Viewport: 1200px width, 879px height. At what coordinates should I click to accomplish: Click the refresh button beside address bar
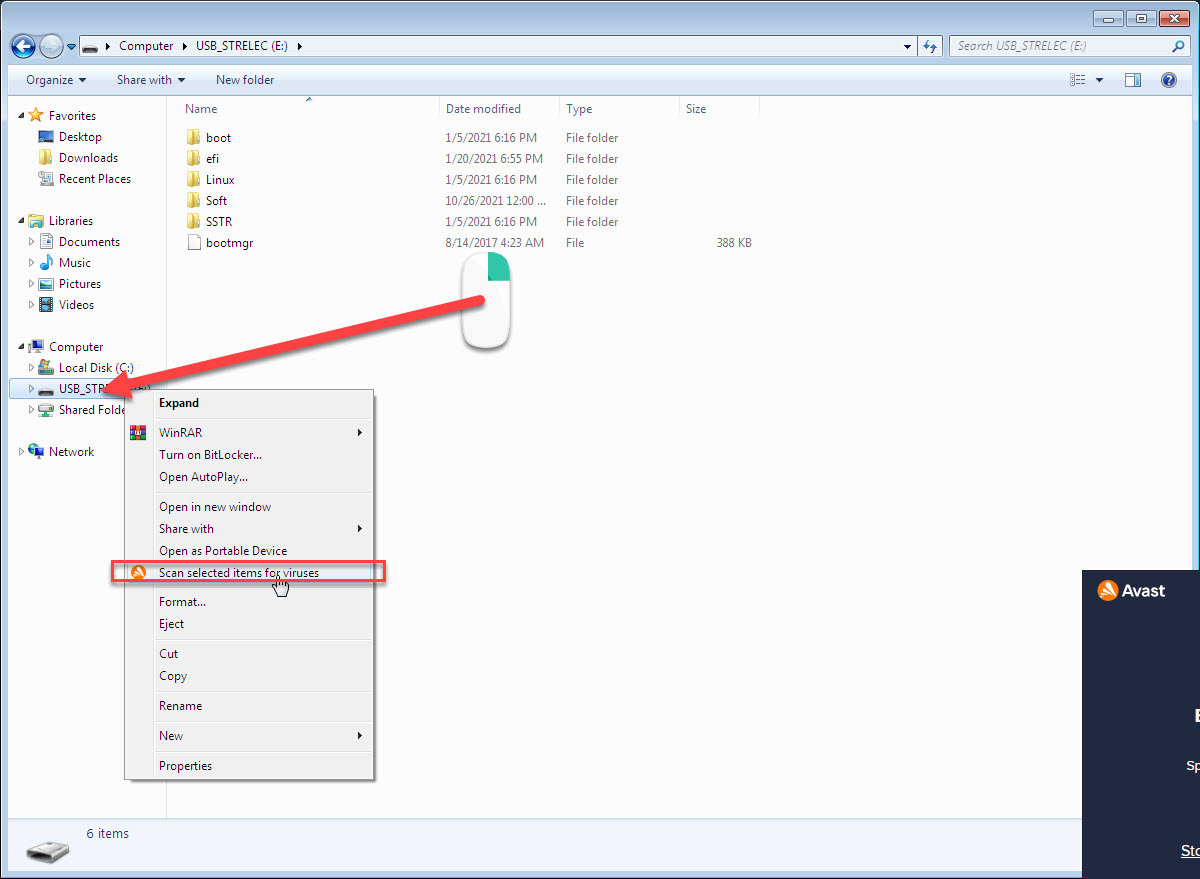click(x=931, y=46)
